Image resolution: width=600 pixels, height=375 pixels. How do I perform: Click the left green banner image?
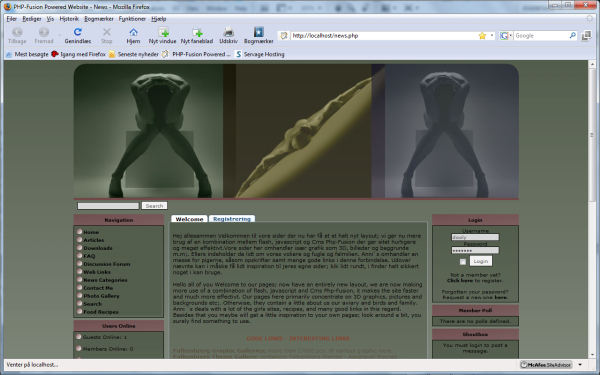coord(148,131)
